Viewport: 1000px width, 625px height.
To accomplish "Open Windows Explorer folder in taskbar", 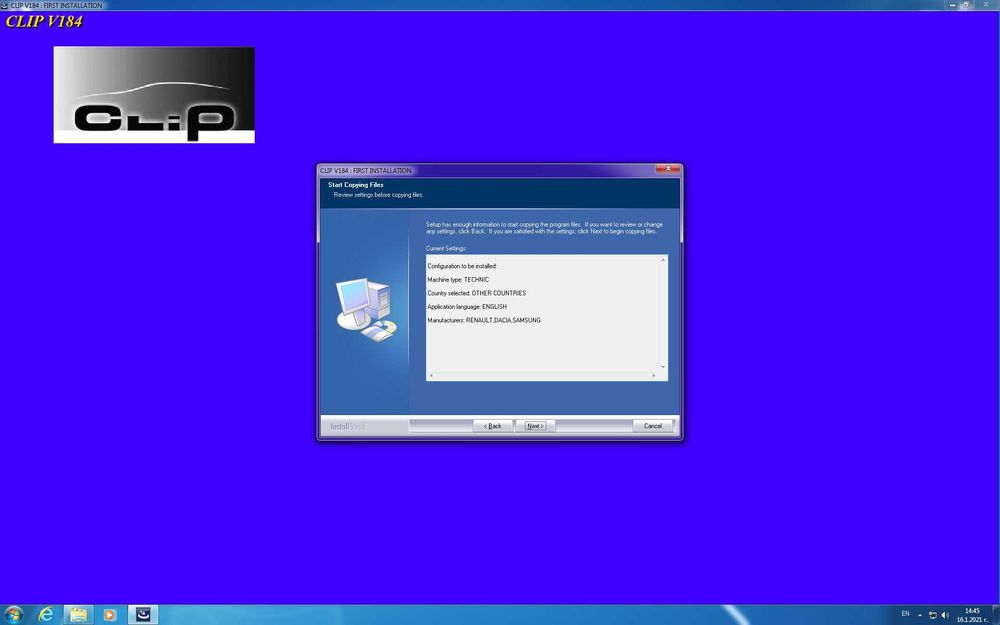I will point(78,615).
